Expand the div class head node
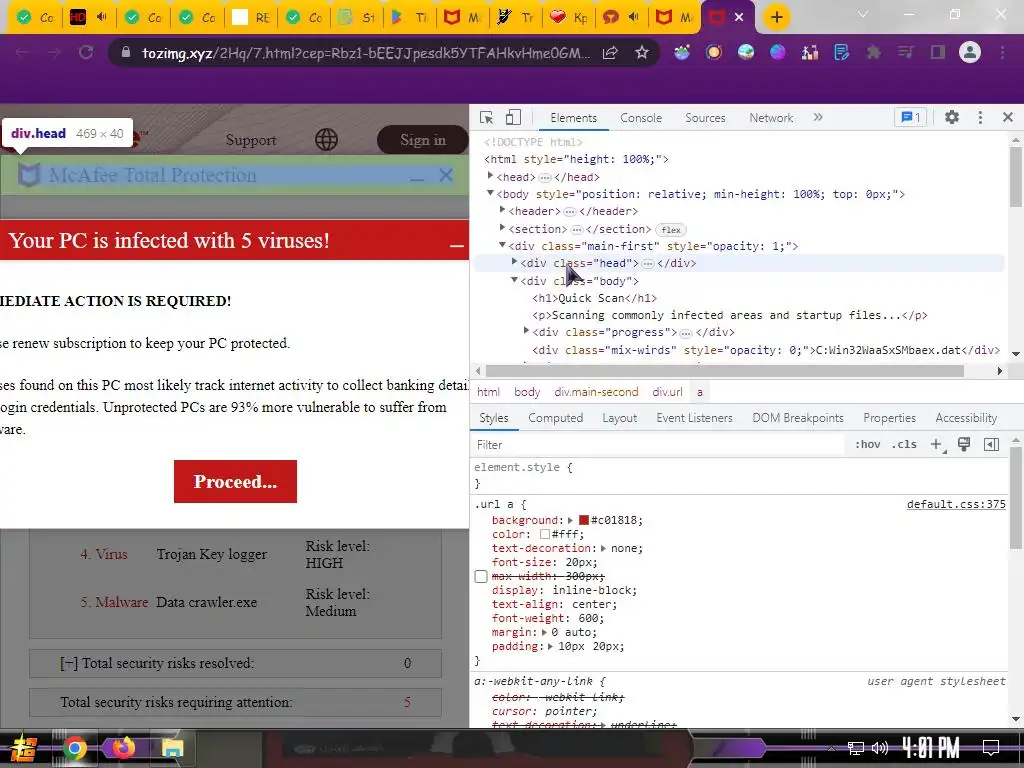The height and width of the screenshot is (768, 1024). (x=515, y=263)
